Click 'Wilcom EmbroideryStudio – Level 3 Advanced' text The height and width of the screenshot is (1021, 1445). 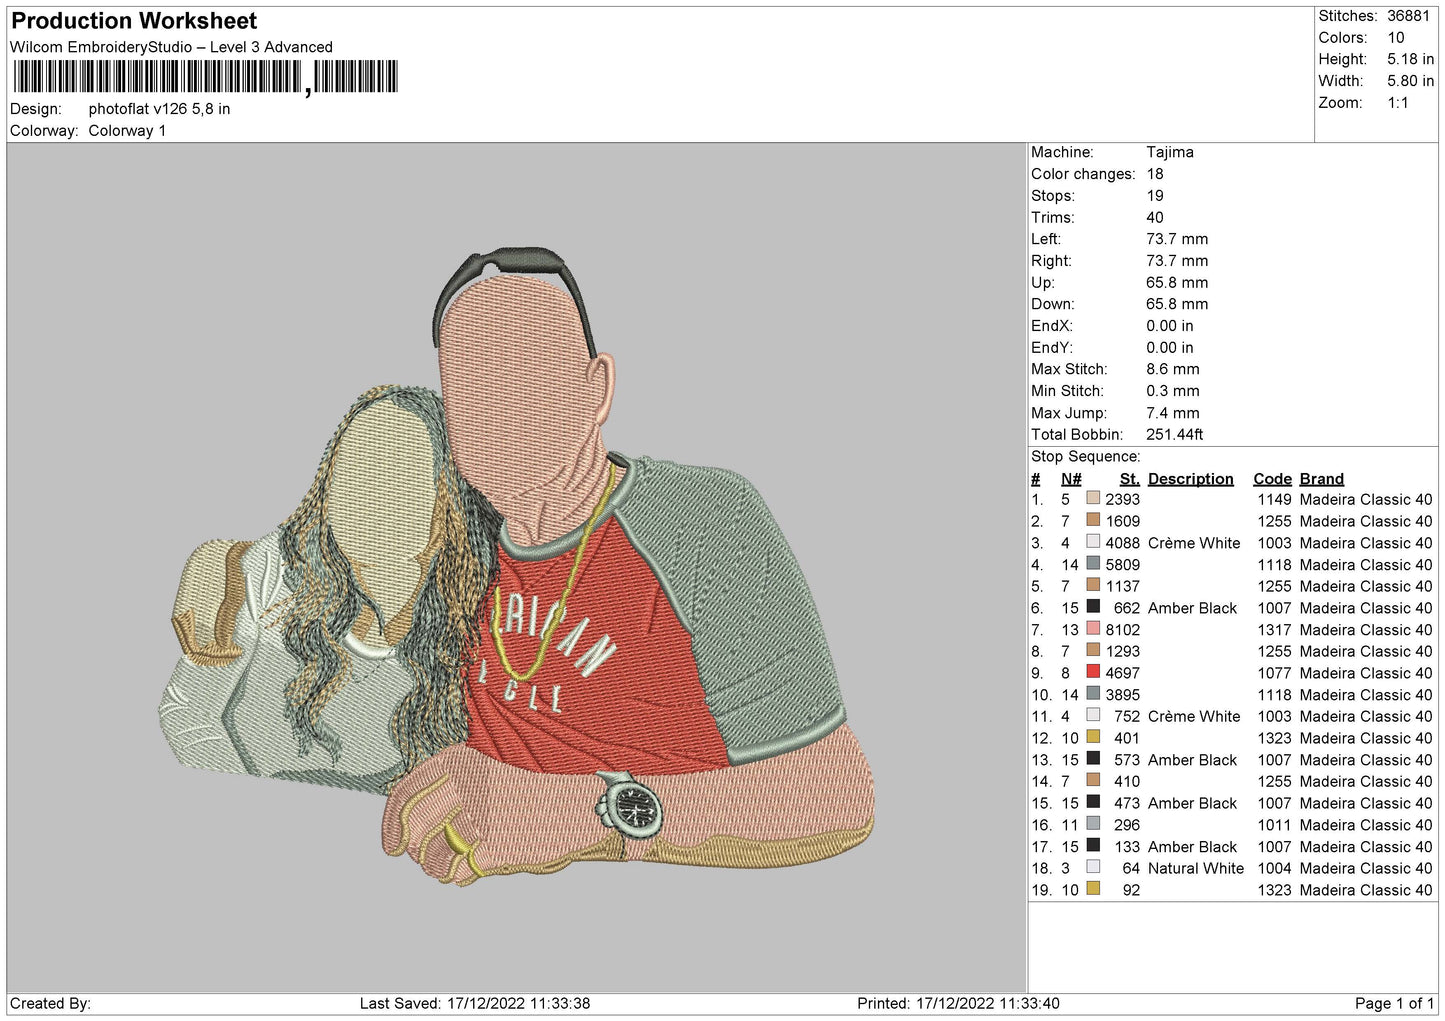pyautogui.click(x=171, y=47)
